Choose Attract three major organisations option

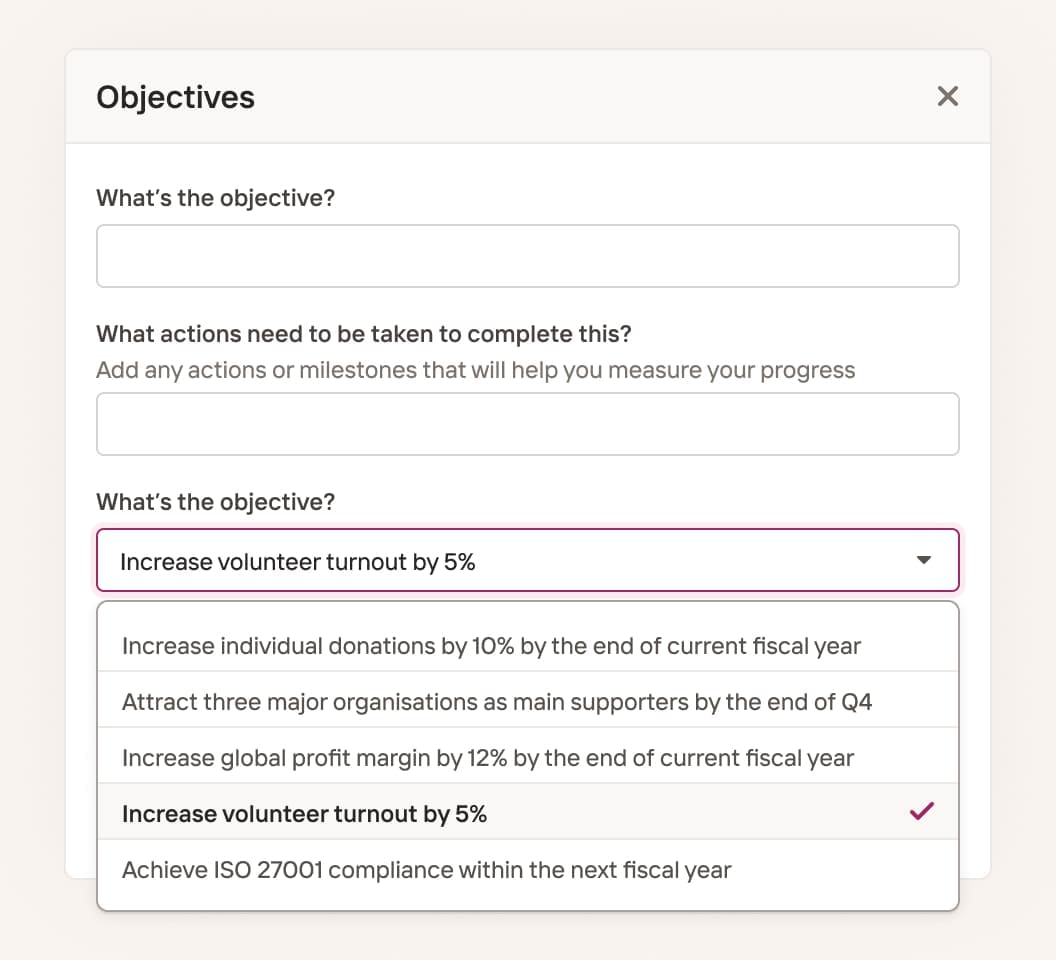coord(527,701)
